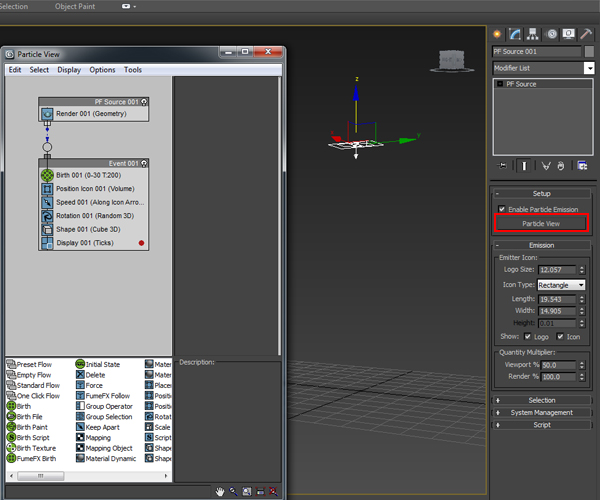Click No Zoom icon in Particle View
The height and width of the screenshot is (500, 600).
pyautogui.click(x=273, y=492)
